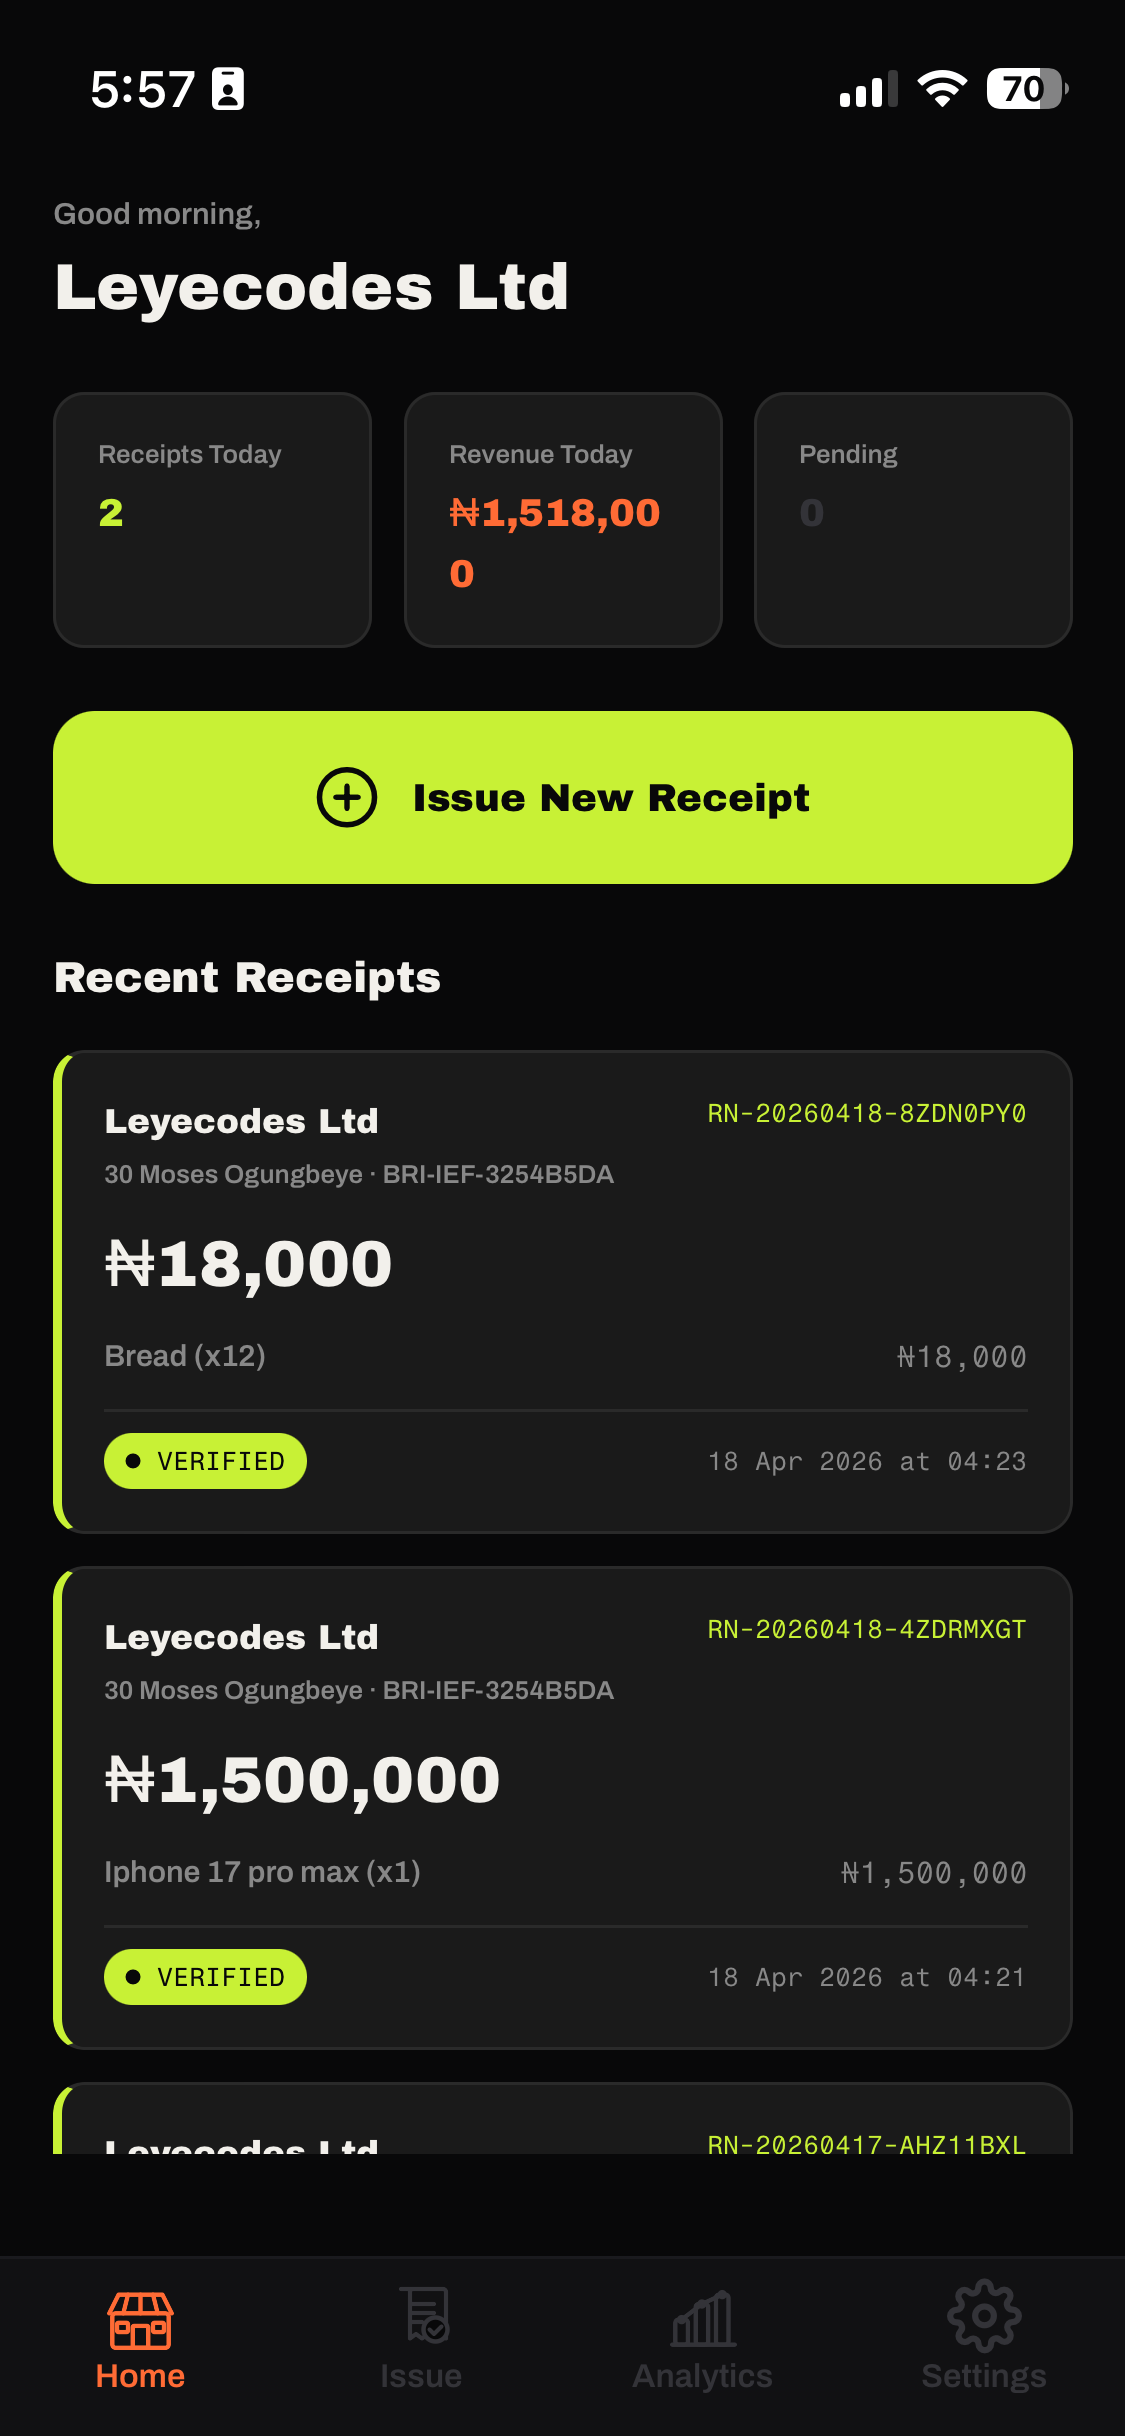Tap the battery indicator showing 70
The image size is (1125, 2436).
pos(1026,89)
